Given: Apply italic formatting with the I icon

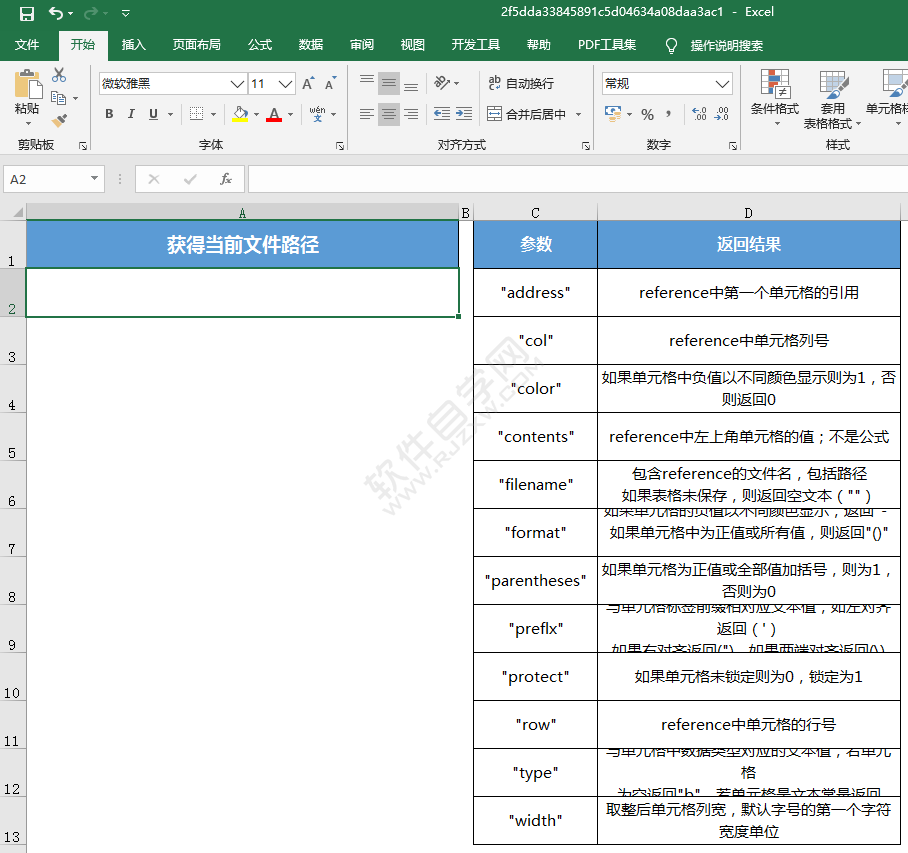Looking at the screenshot, I should coord(131,113).
